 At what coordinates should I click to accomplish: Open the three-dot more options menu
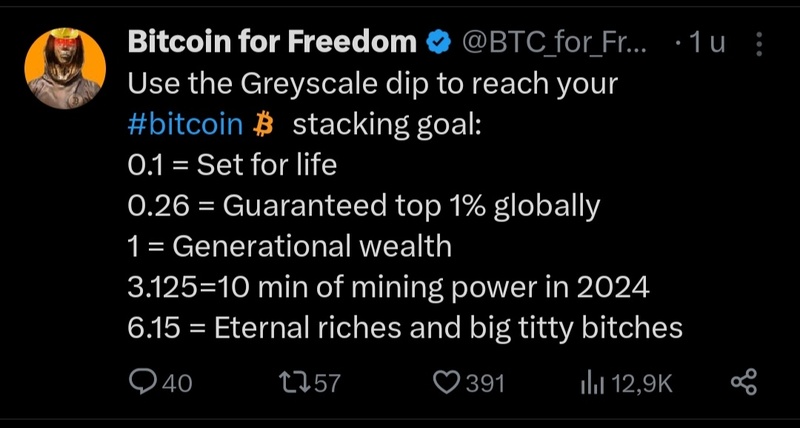click(758, 43)
